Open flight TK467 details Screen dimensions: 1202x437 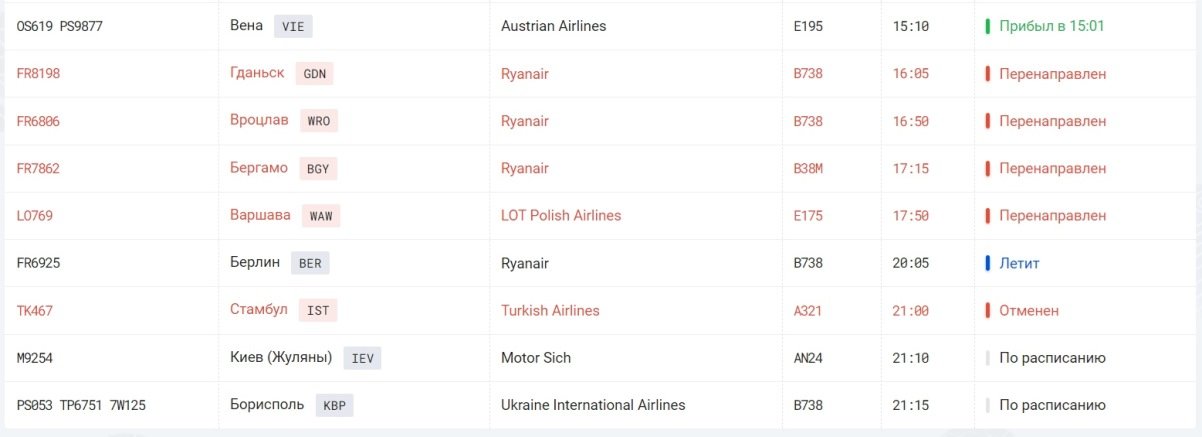[35, 311]
